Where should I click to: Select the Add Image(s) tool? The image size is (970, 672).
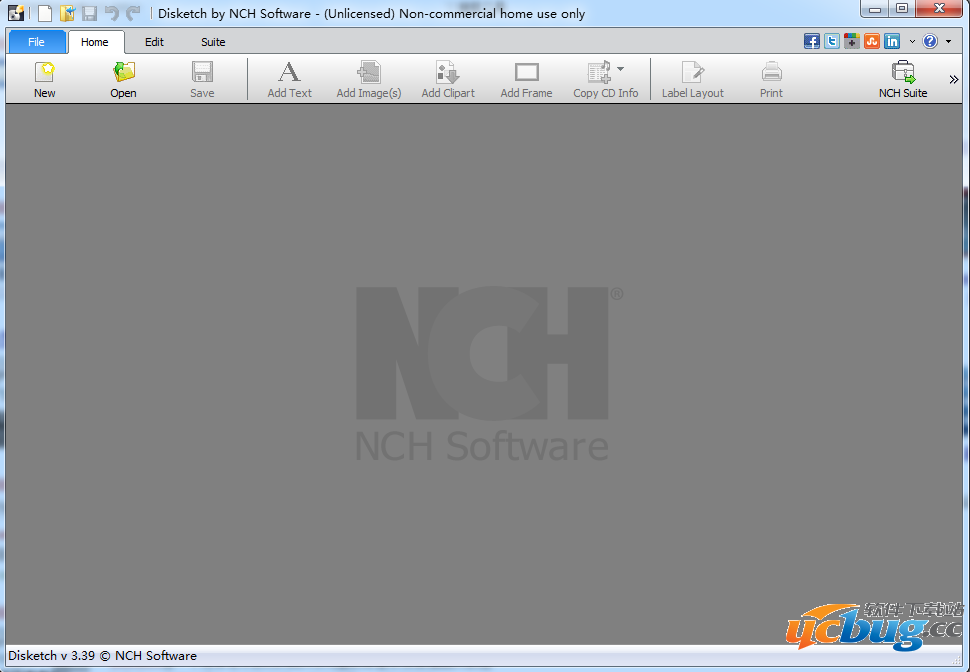point(368,79)
